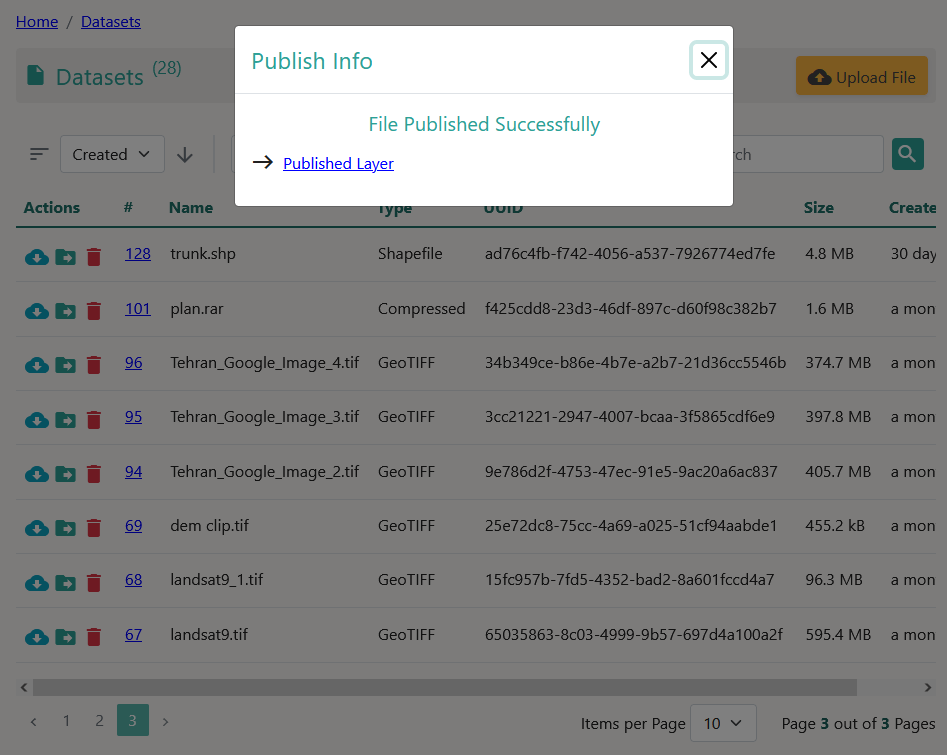947x755 pixels.
Task: Open the Items per Page dropdown
Action: [722, 723]
